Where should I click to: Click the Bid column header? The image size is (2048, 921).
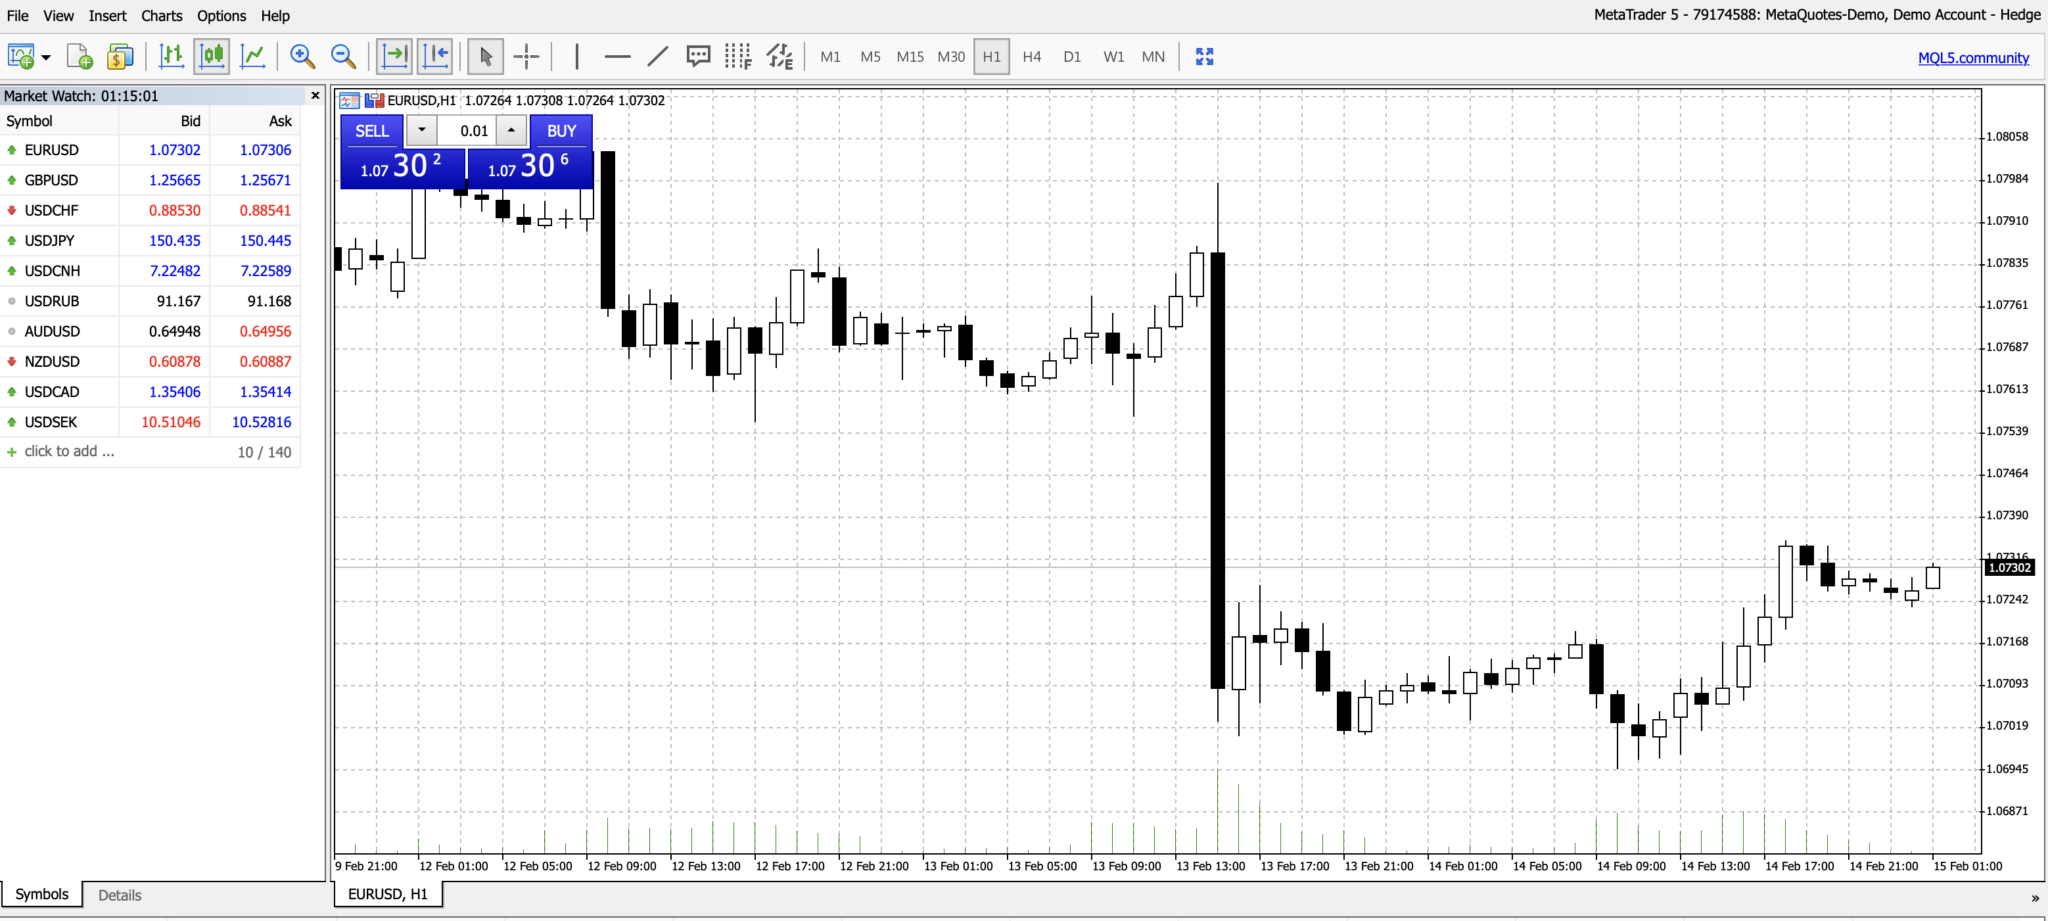pyautogui.click(x=190, y=121)
